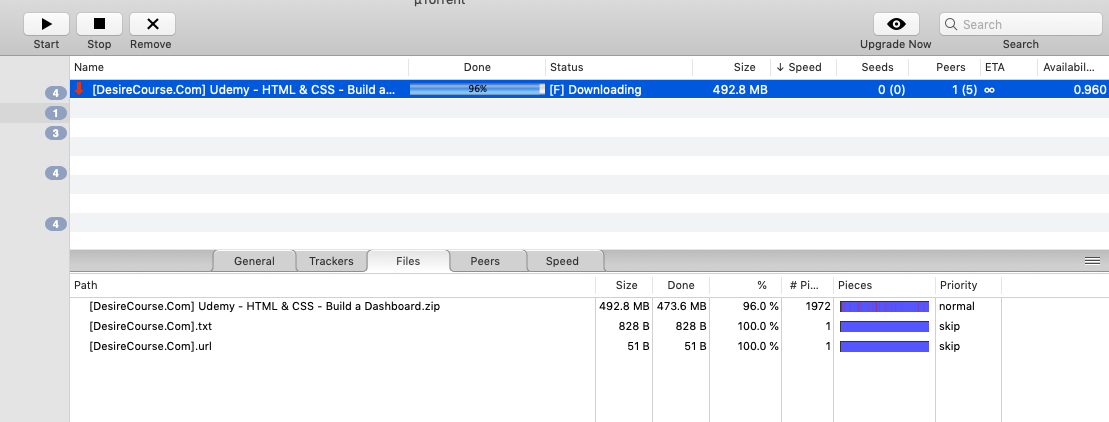1109x422 pixels.
Task: Select the Files tab
Action: (408, 261)
